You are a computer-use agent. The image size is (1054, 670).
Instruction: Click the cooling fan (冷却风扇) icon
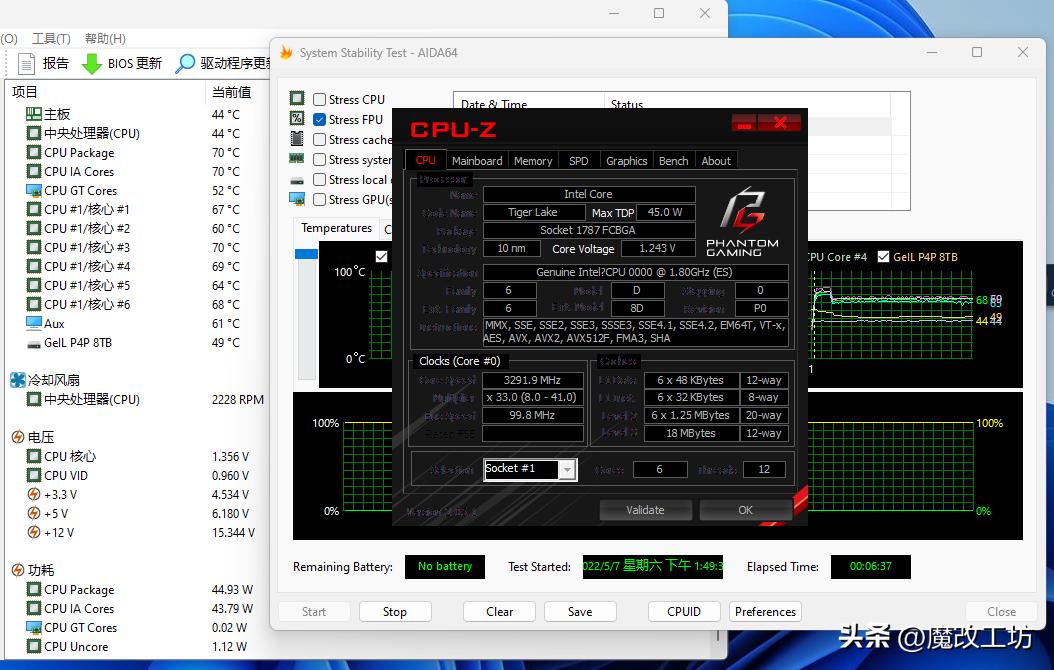18,380
